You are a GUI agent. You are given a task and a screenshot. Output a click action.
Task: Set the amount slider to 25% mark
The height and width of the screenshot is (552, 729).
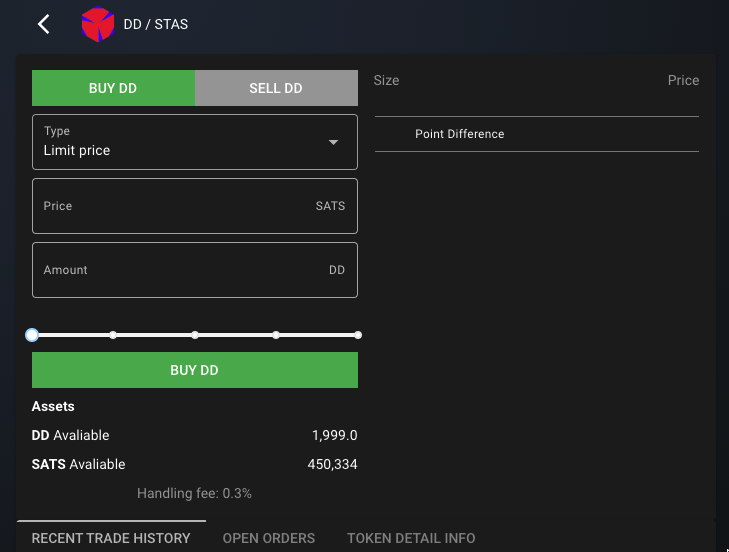[113, 335]
